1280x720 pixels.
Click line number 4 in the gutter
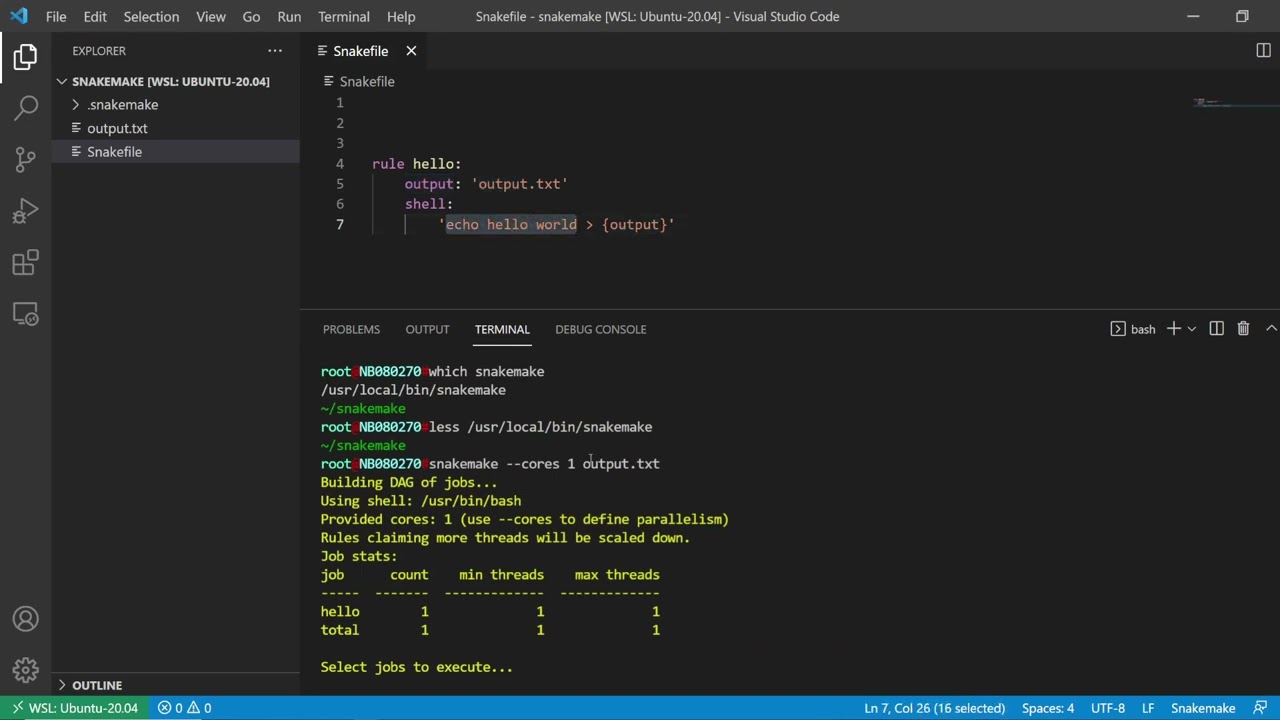[x=340, y=164]
